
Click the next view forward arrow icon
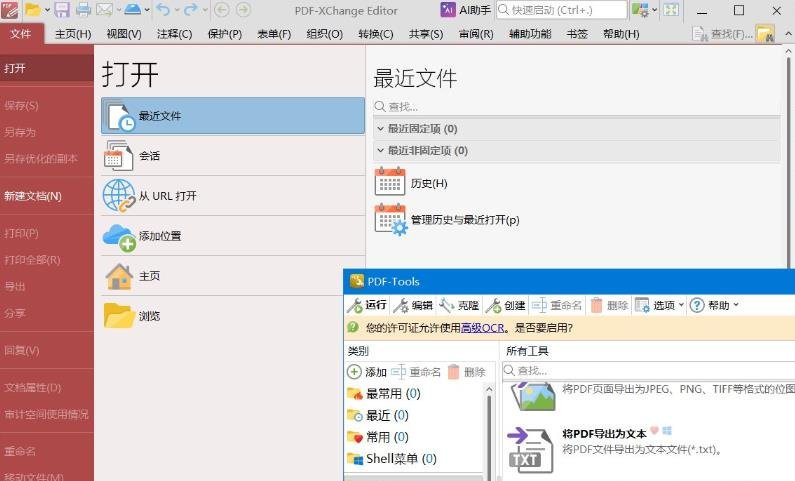(243, 10)
